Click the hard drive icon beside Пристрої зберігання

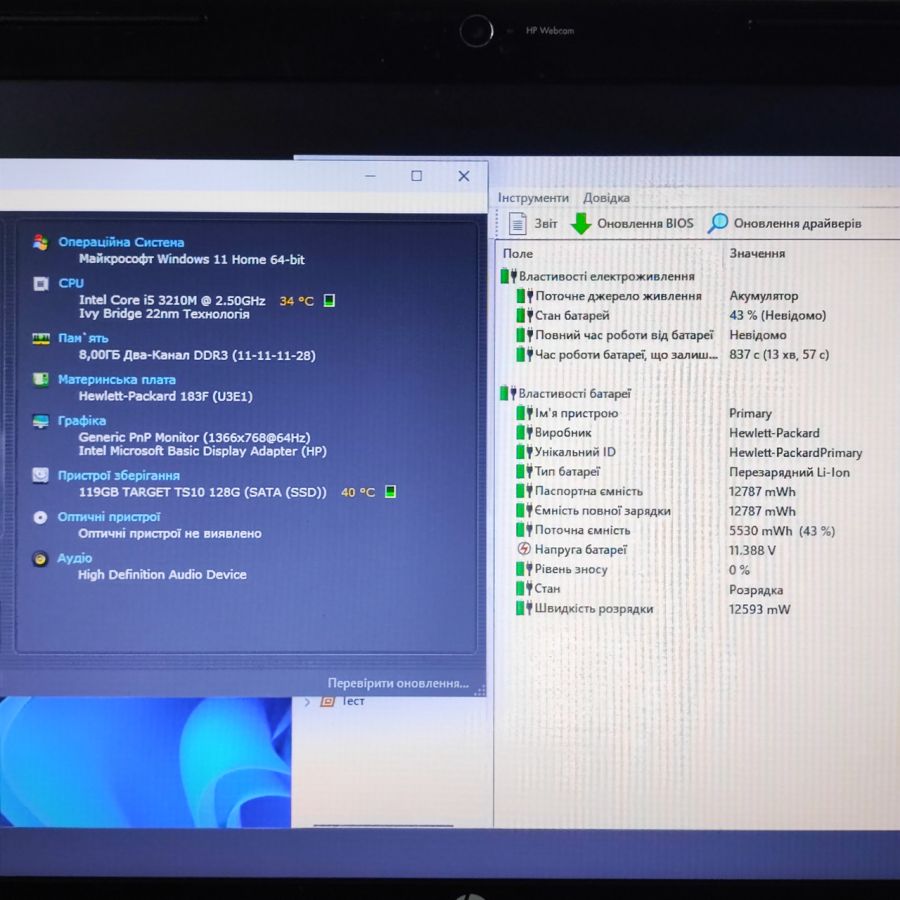tap(40, 475)
